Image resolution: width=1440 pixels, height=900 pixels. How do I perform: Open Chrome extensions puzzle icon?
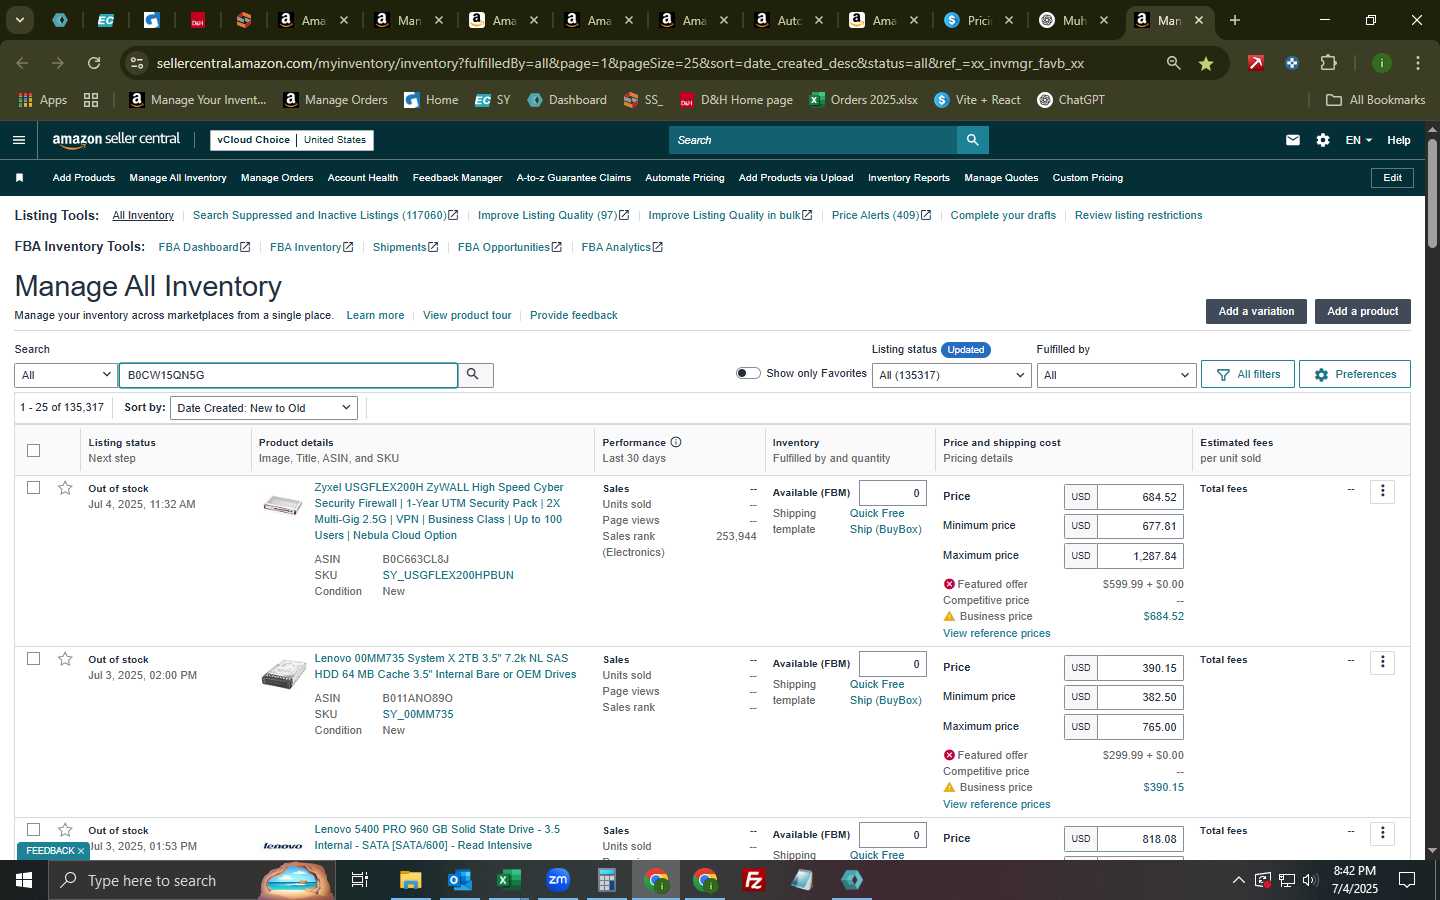(1328, 63)
